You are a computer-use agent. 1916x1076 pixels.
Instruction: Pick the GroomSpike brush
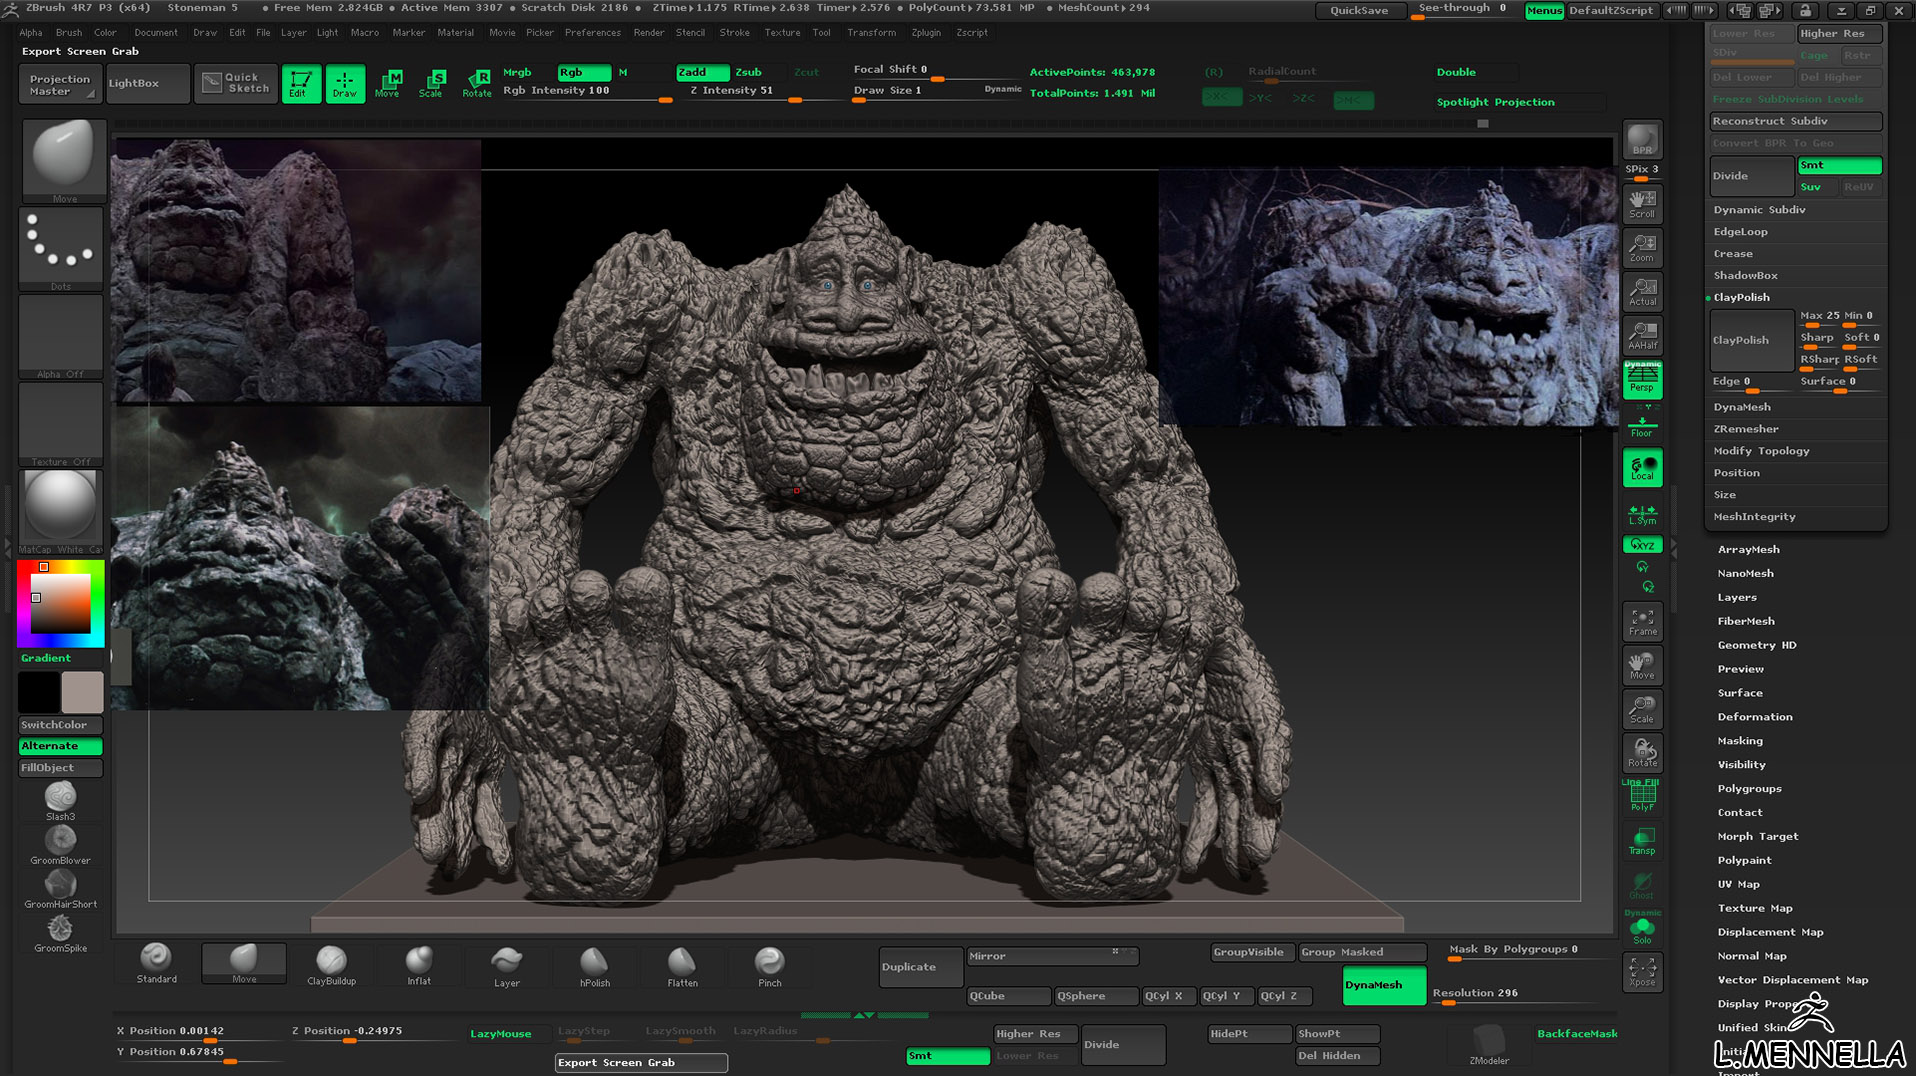click(60, 932)
